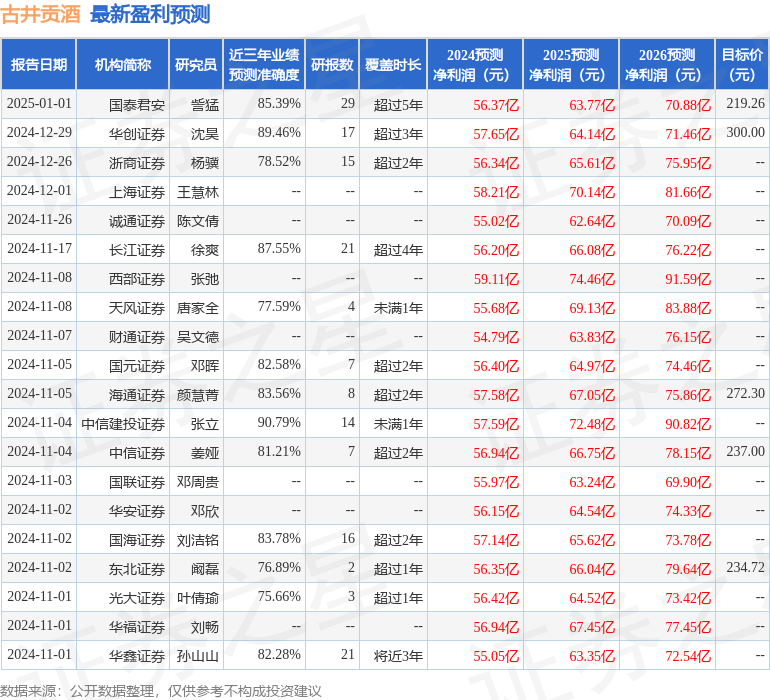This screenshot has width=770, height=700.
Task: Click researcher name 王慧林
Action: [x=198, y=192]
